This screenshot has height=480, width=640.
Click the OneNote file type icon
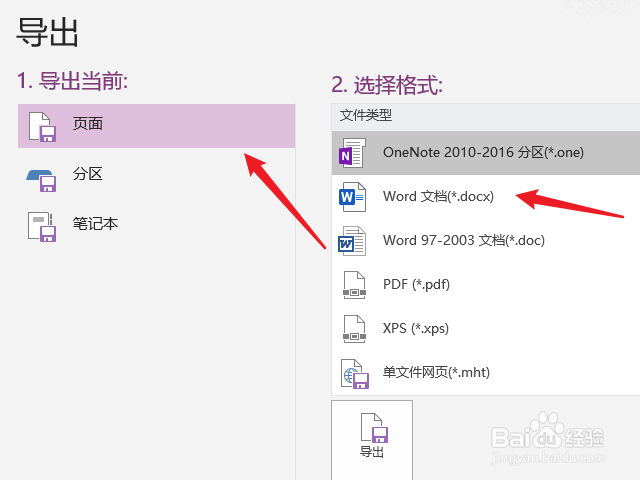353,153
